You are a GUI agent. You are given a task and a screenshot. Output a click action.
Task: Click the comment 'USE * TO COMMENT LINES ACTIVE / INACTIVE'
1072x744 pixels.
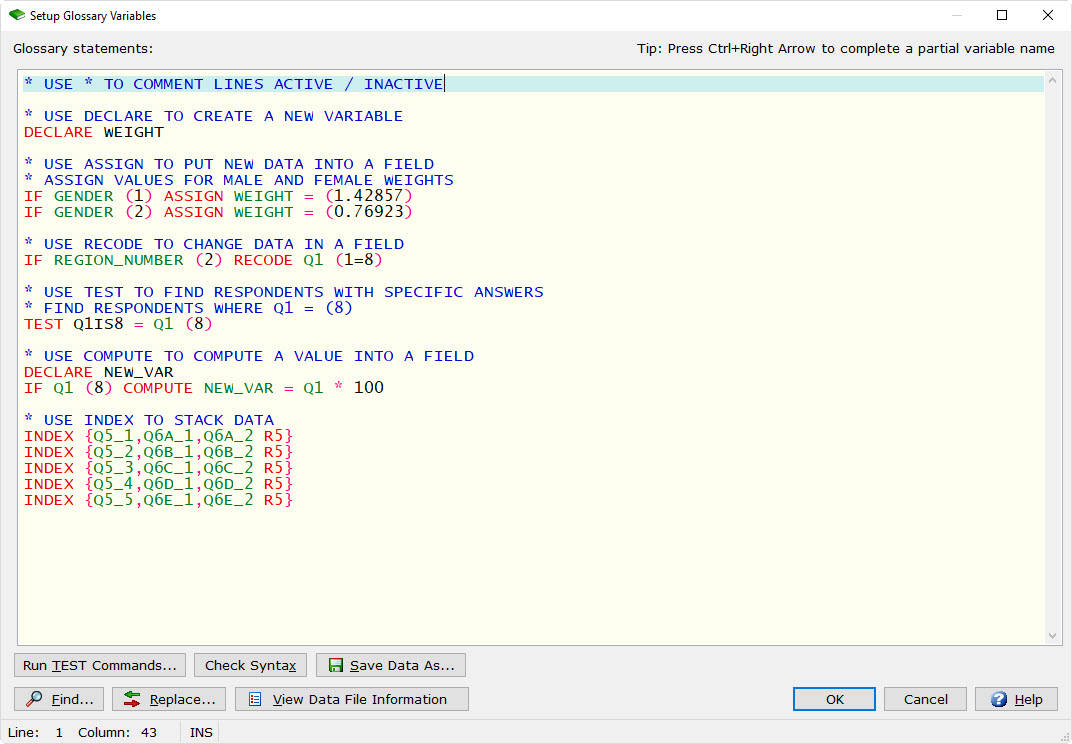coord(234,84)
